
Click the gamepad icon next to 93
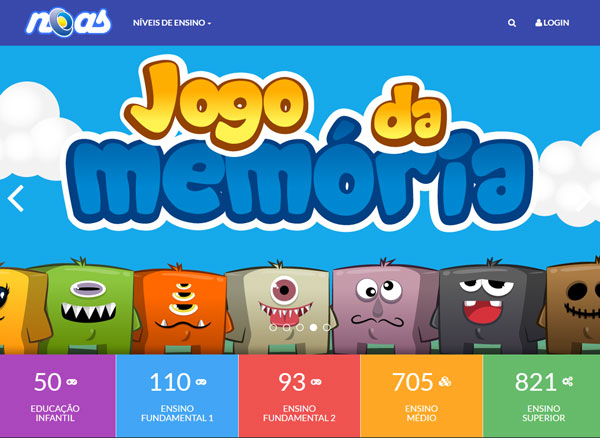click(x=316, y=382)
